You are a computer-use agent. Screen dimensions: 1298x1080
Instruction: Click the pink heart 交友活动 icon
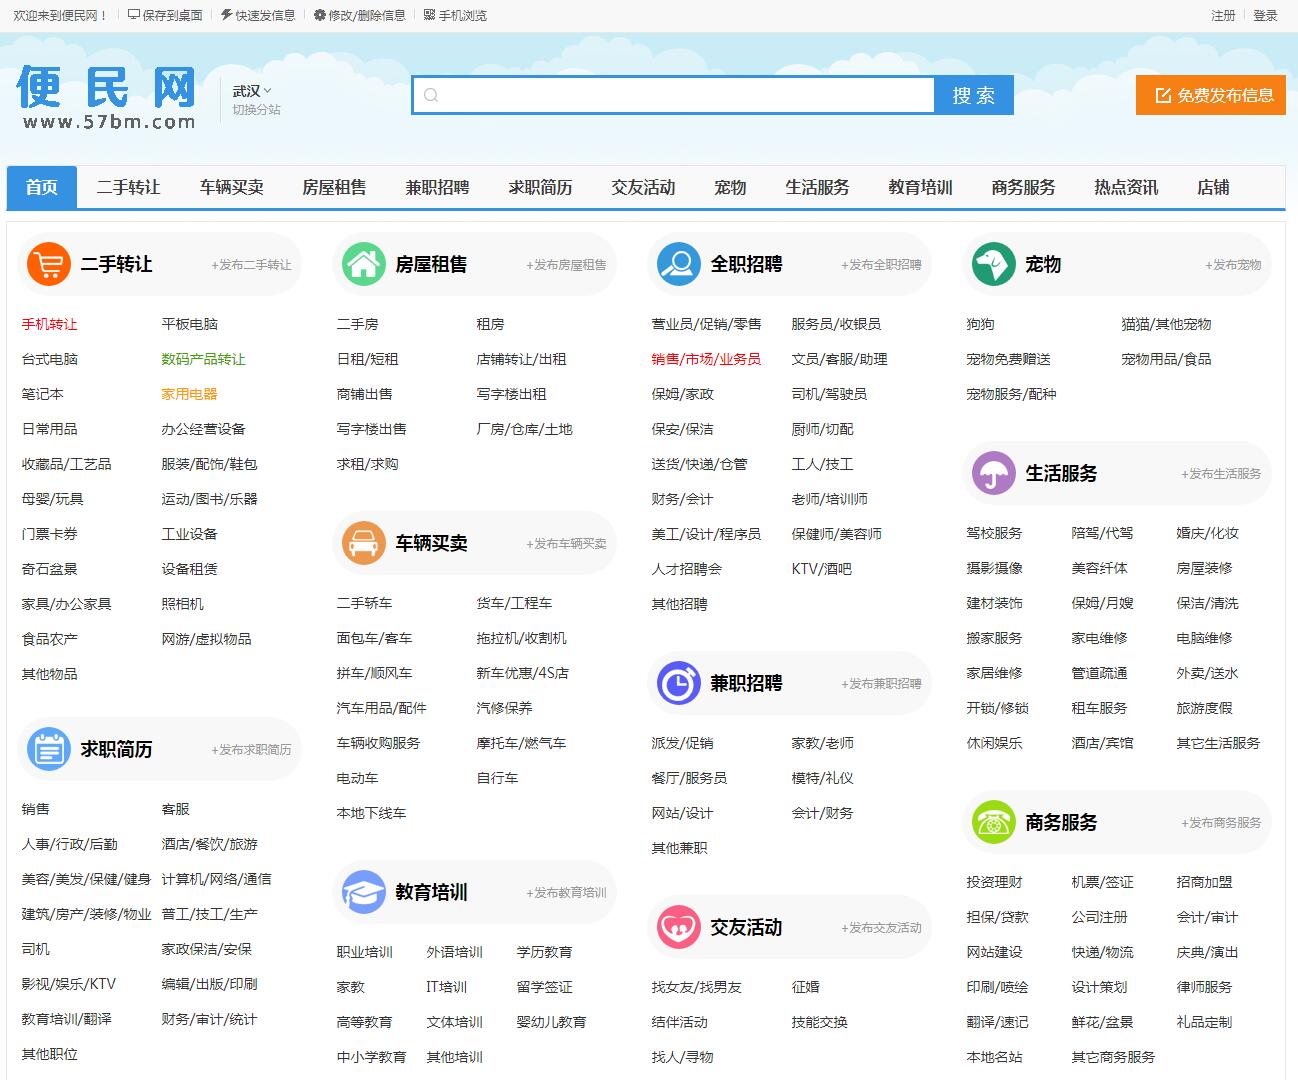point(678,928)
